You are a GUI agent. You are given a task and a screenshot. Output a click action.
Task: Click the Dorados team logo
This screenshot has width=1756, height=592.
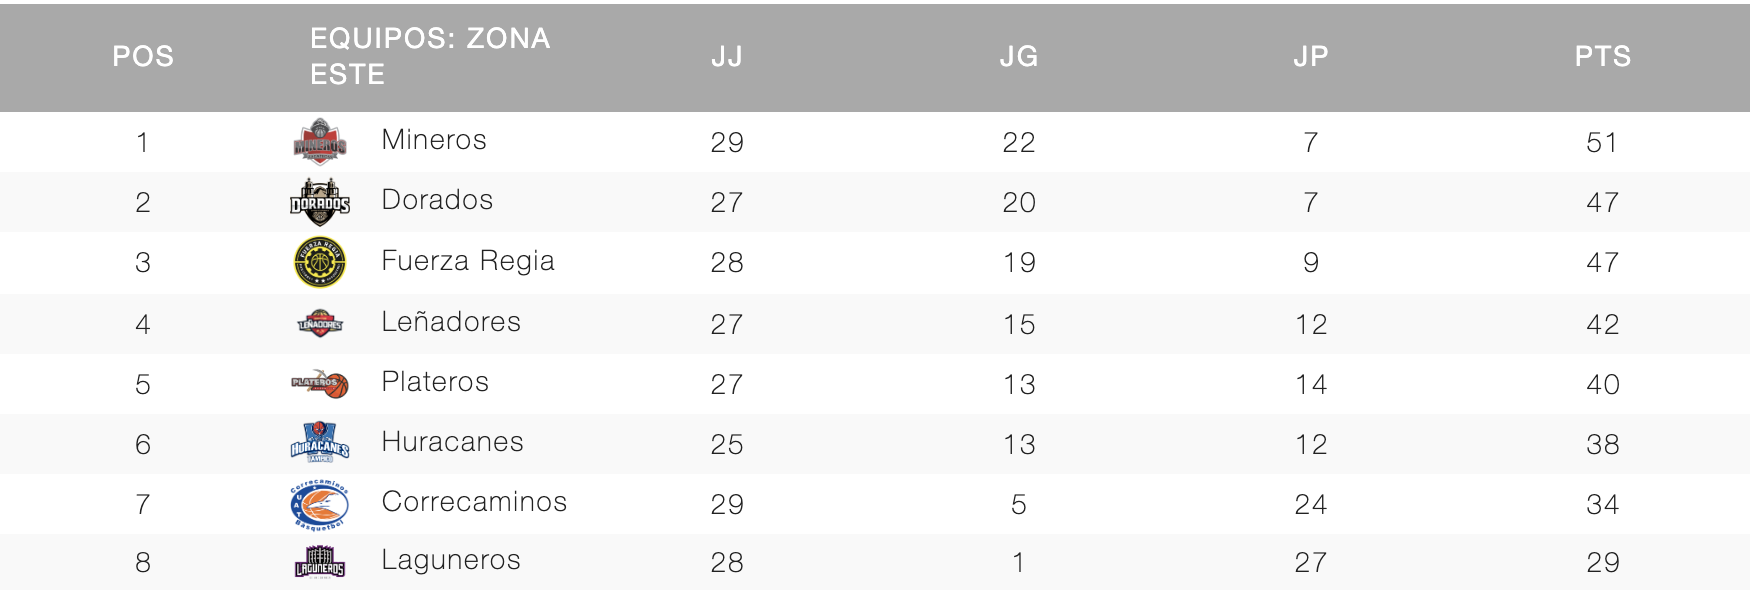point(320,202)
